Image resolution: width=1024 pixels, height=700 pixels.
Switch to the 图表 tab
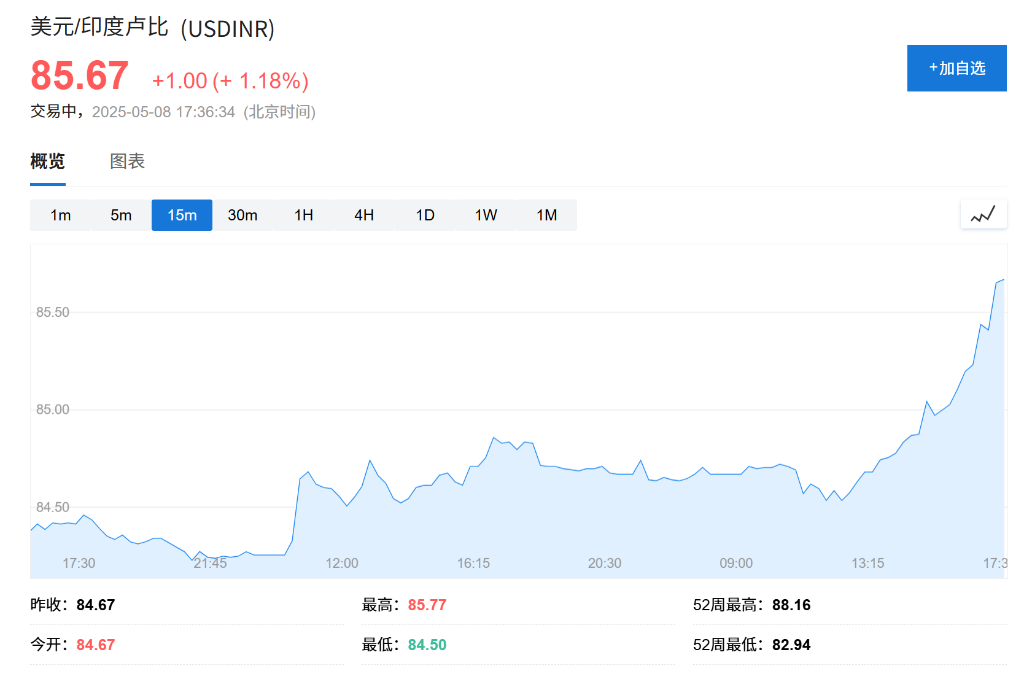click(127, 161)
